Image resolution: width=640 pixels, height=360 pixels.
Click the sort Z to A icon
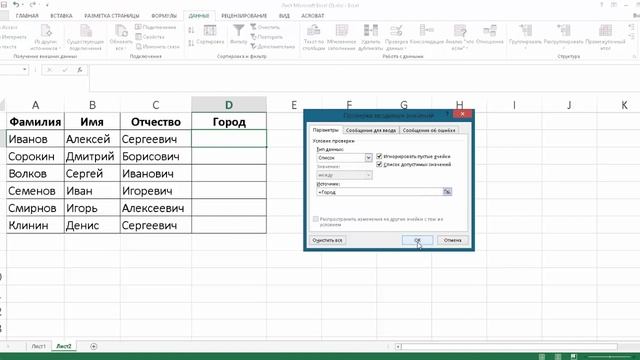pyautogui.click(x=191, y=43)
